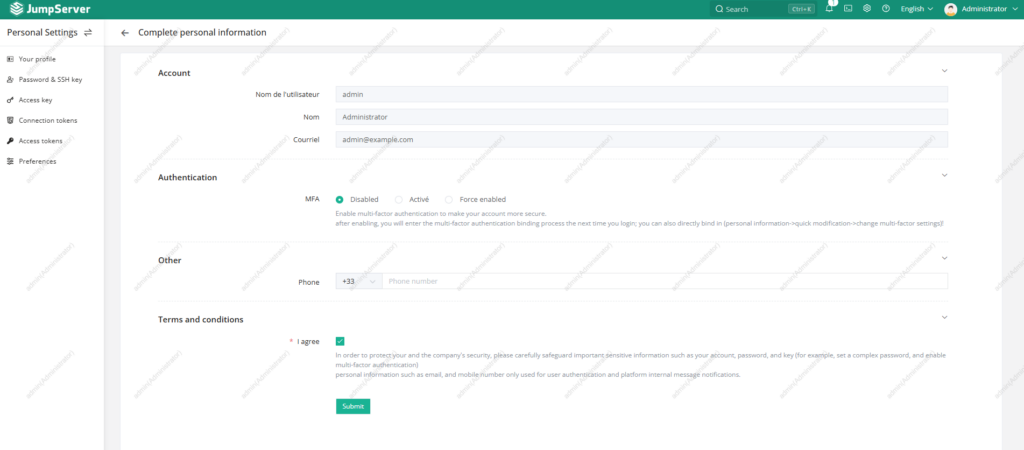Click the Submit button

pyautogui.click(x=353, y=406)
